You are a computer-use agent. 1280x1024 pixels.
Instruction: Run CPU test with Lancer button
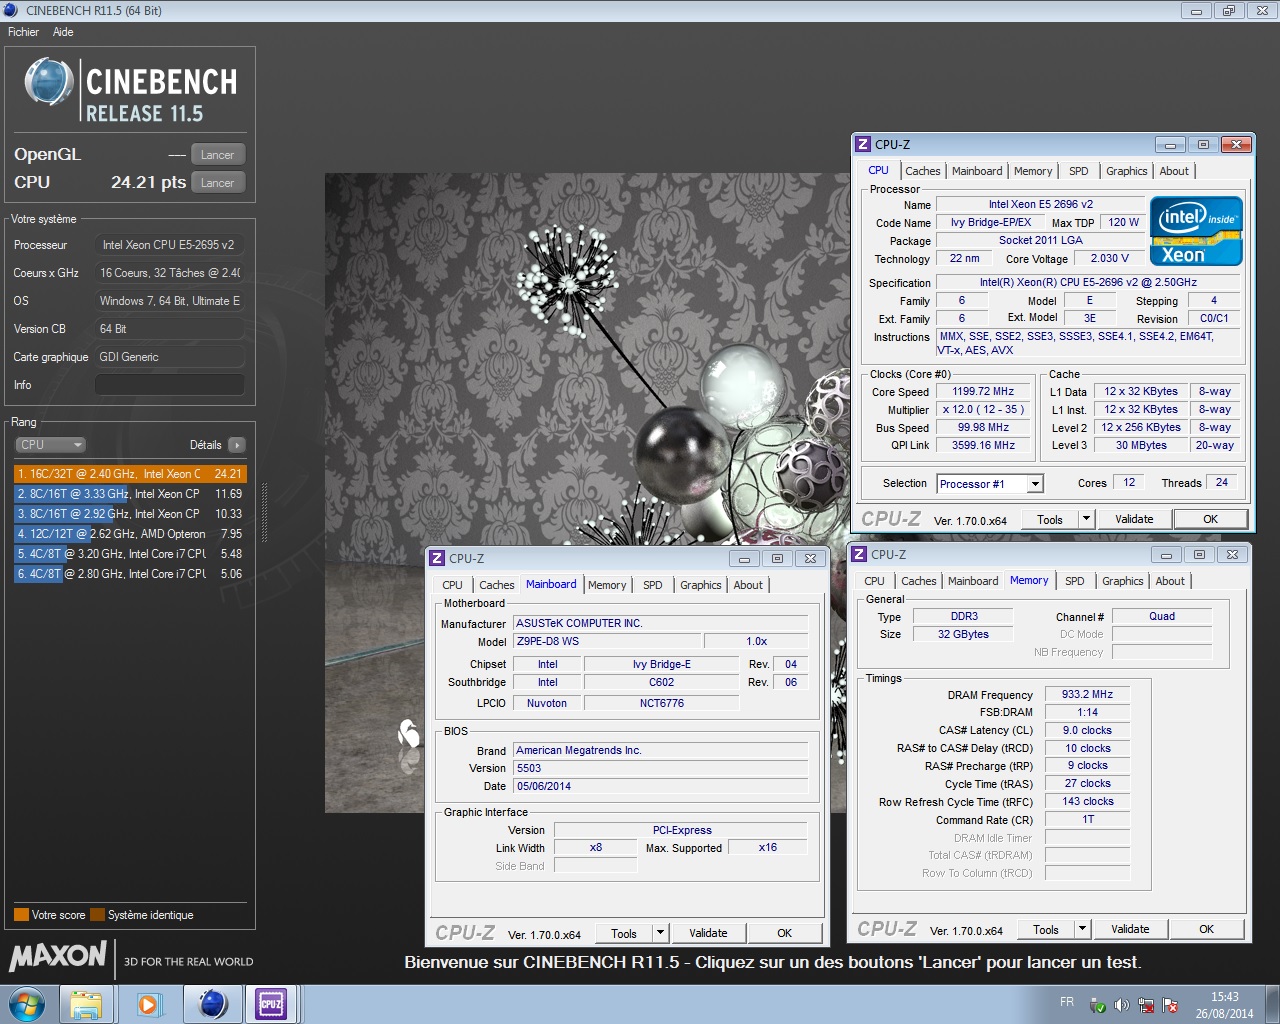[x=217, y=183]
